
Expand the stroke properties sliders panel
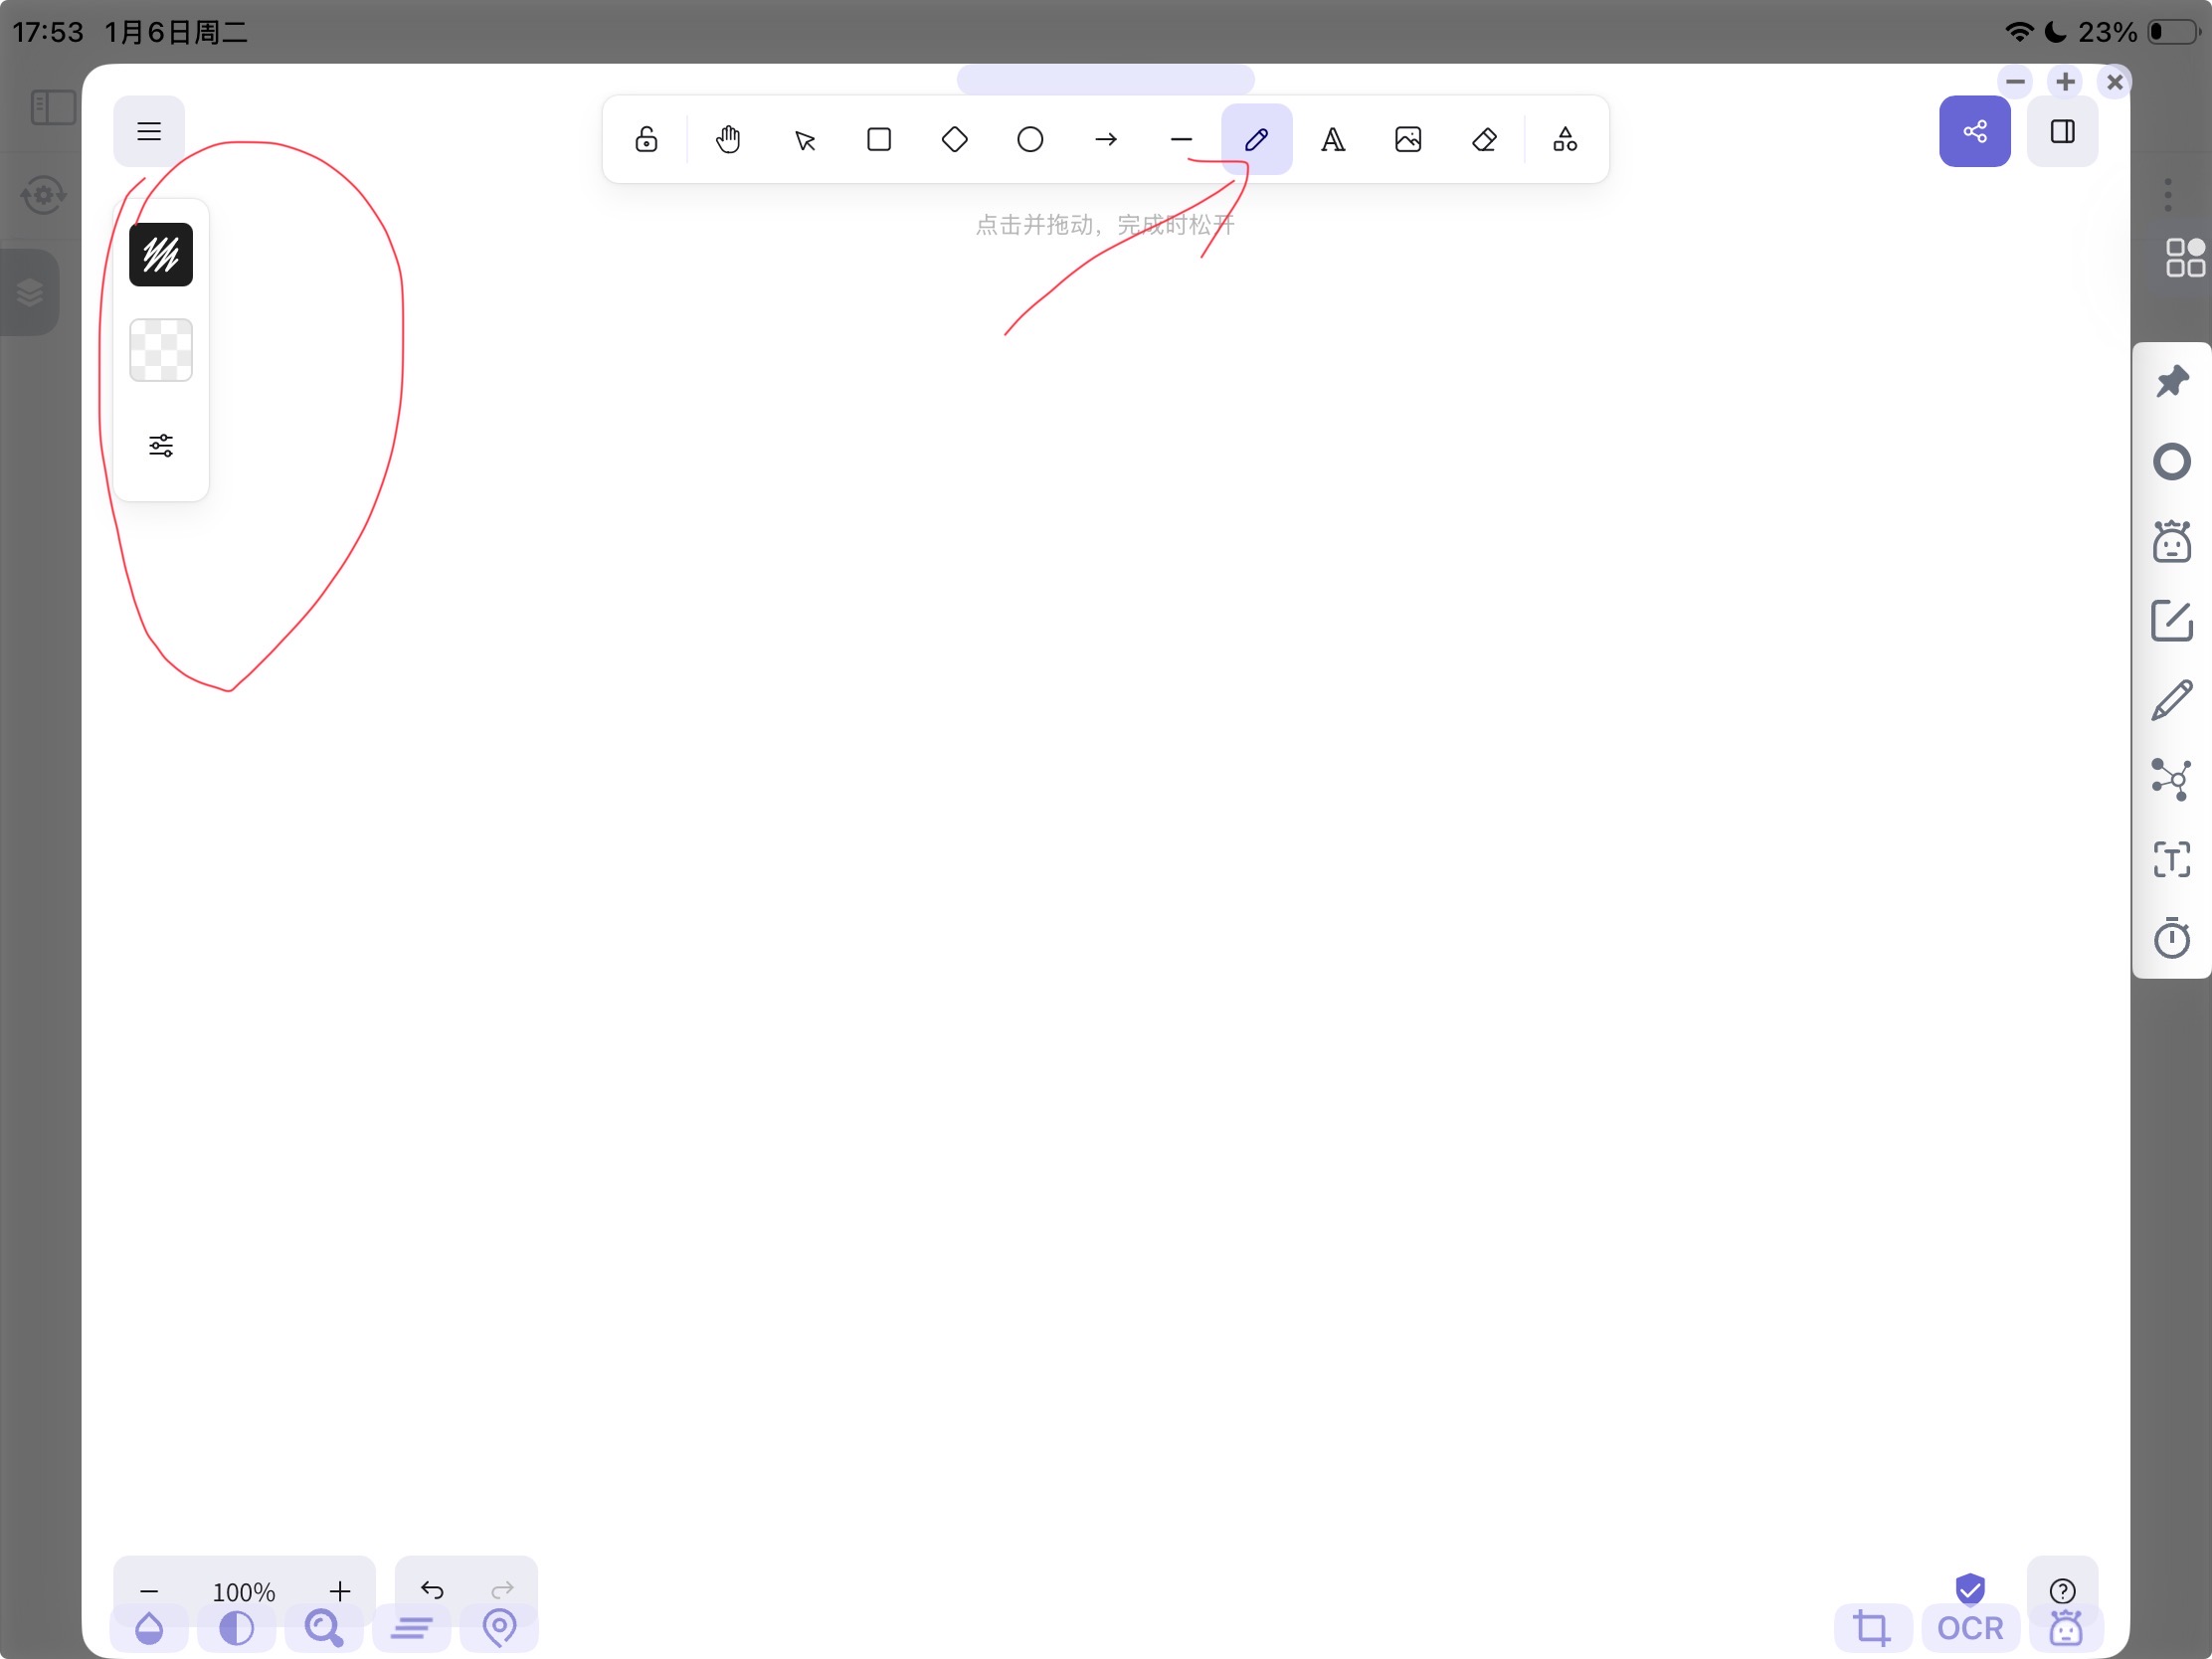[161, 445]
